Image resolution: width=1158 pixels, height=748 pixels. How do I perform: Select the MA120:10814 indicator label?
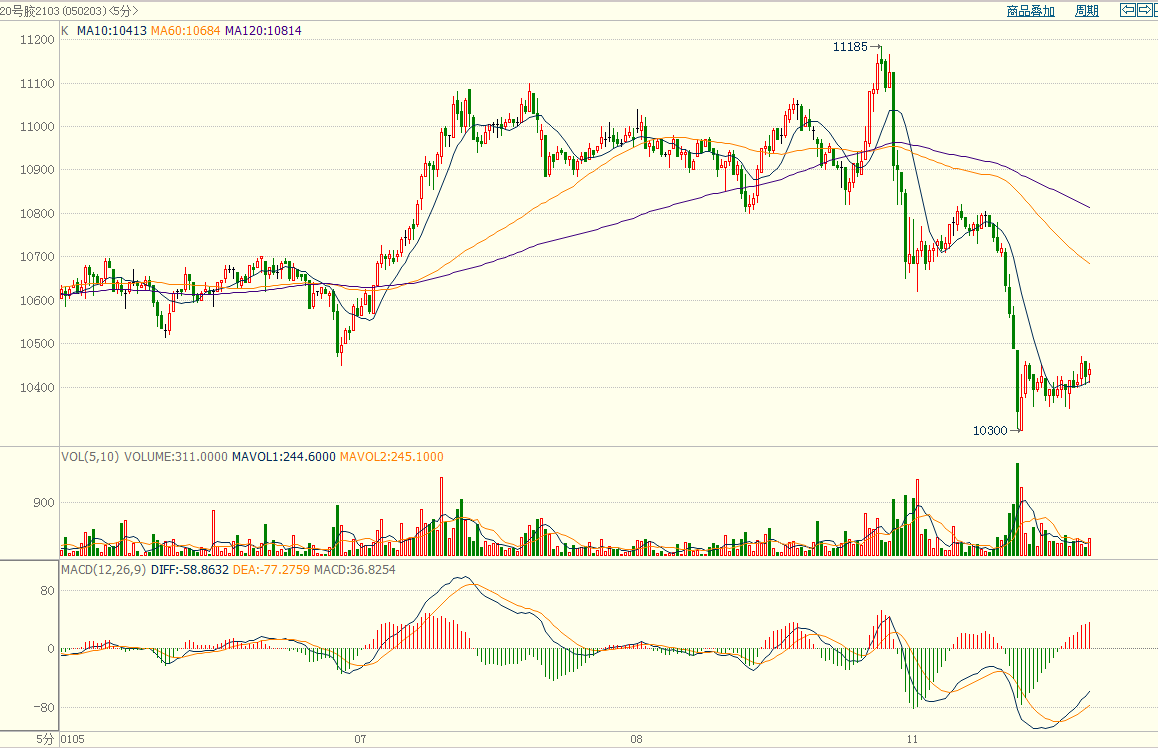[263, 31]
